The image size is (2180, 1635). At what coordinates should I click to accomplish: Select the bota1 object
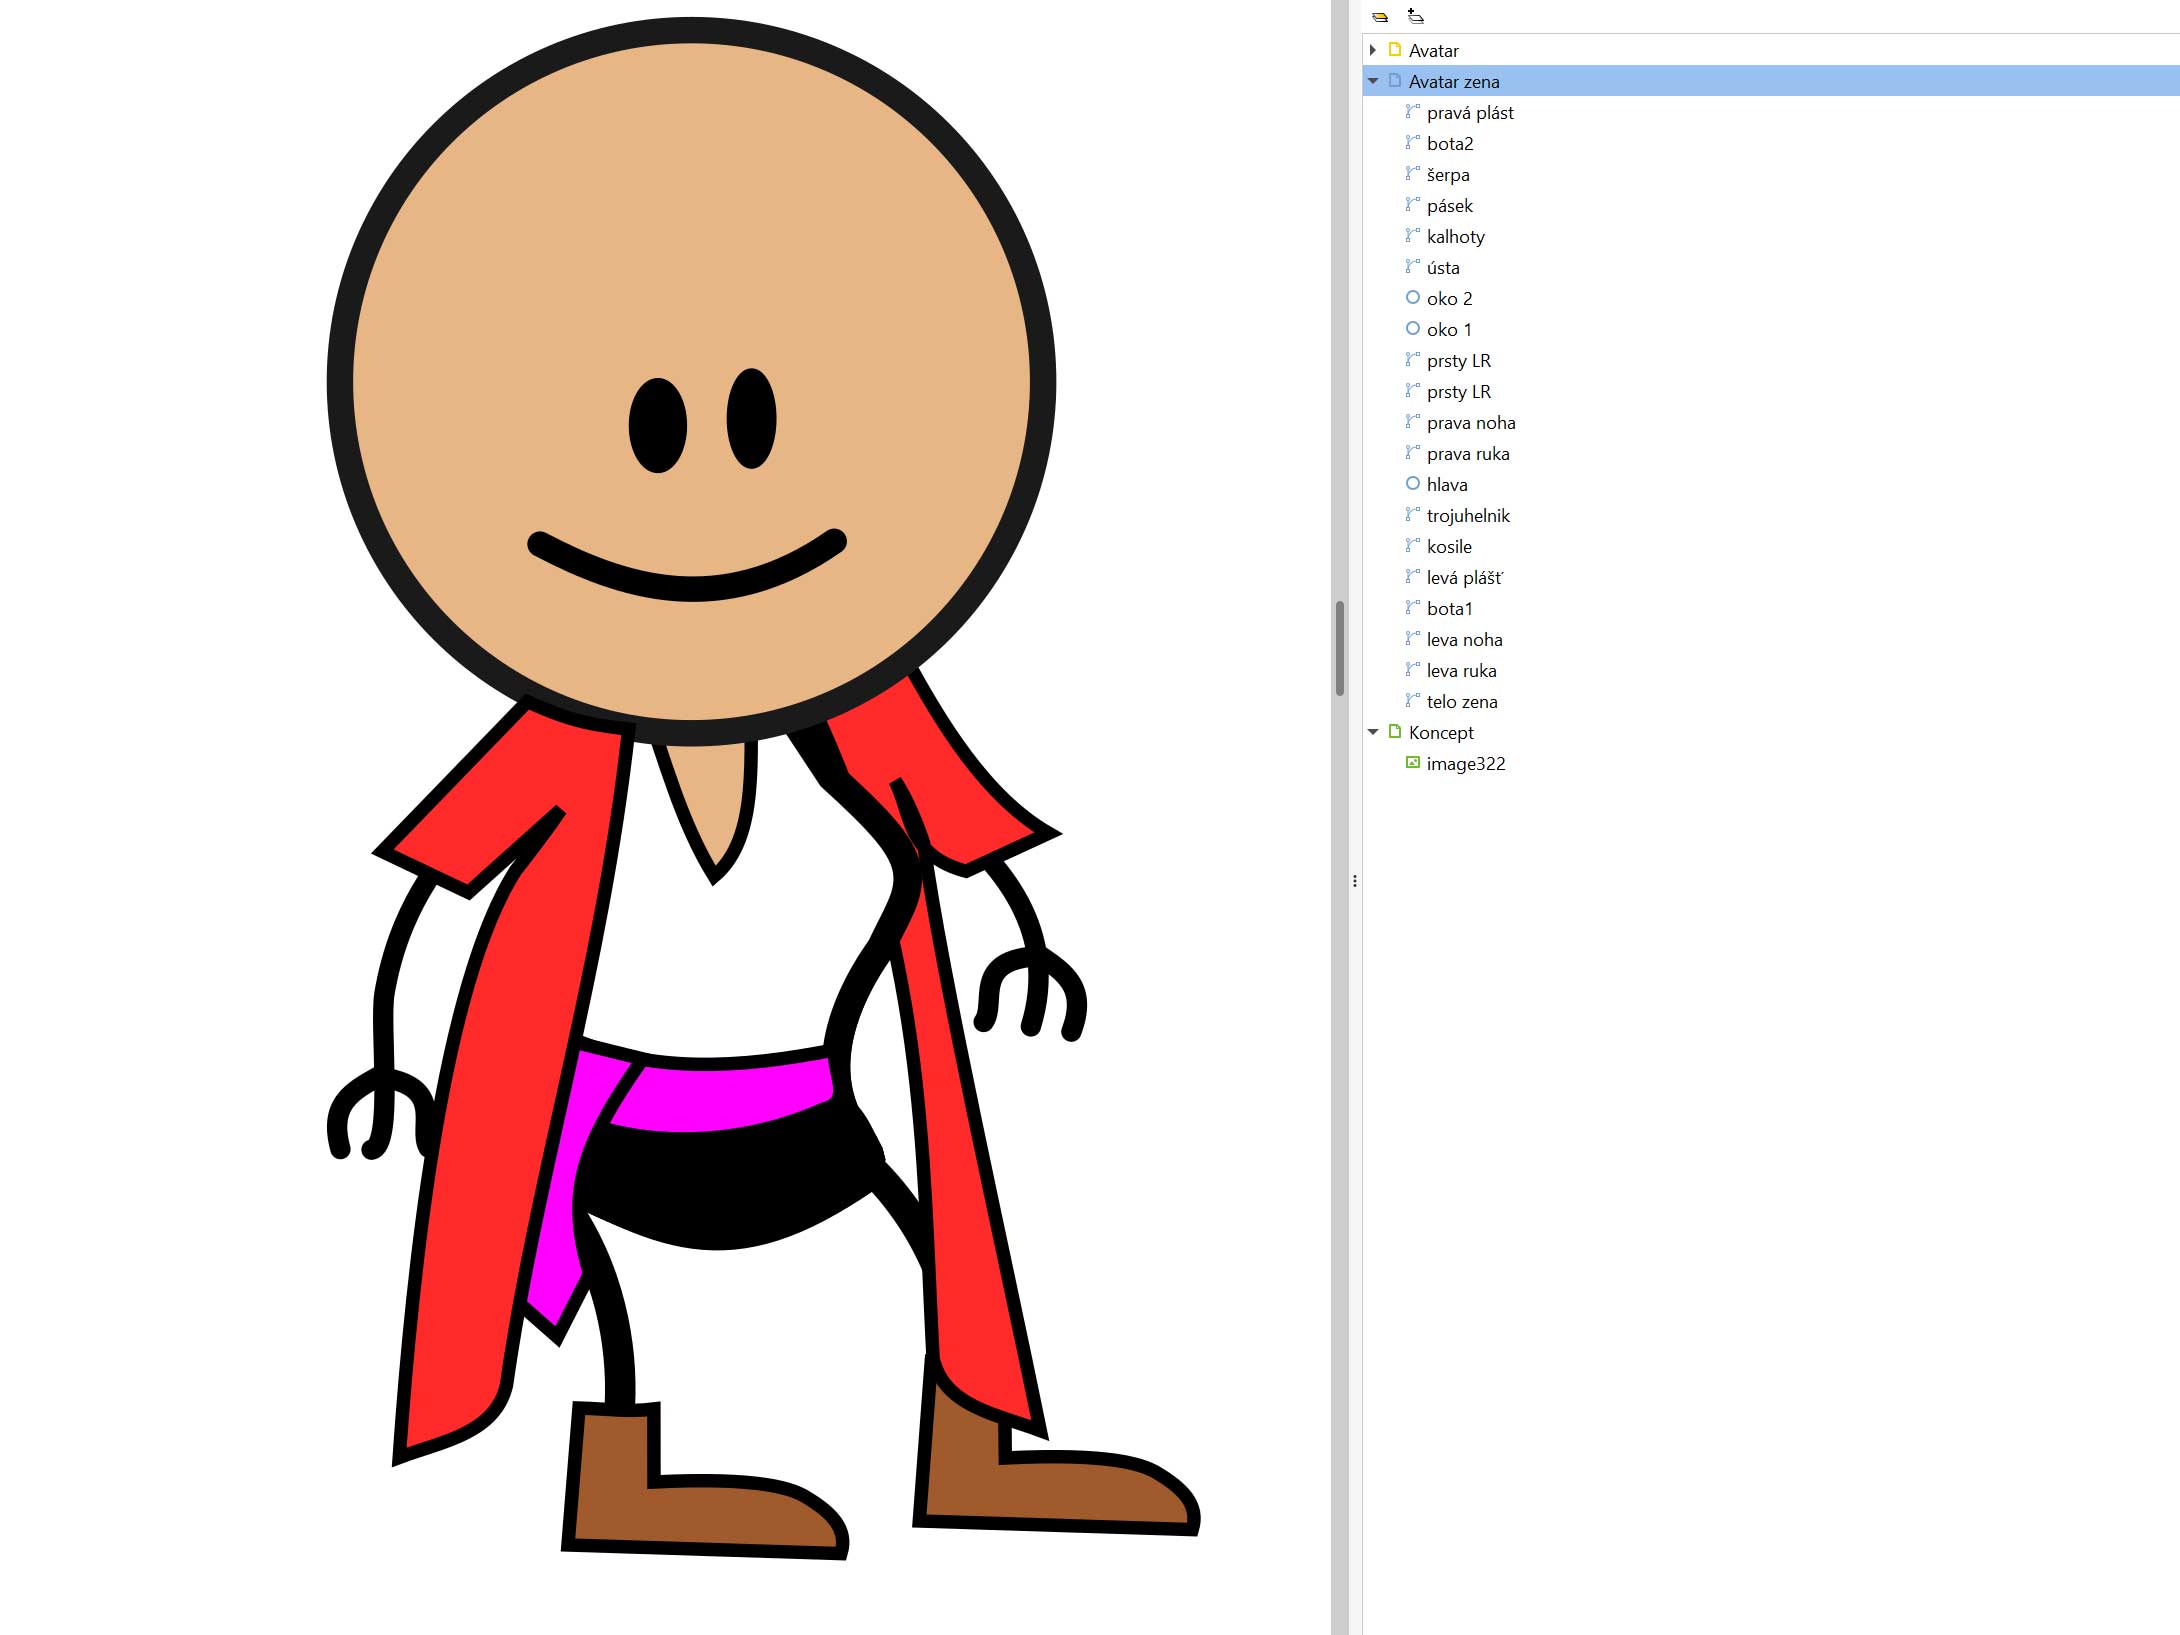[1449, 609]
